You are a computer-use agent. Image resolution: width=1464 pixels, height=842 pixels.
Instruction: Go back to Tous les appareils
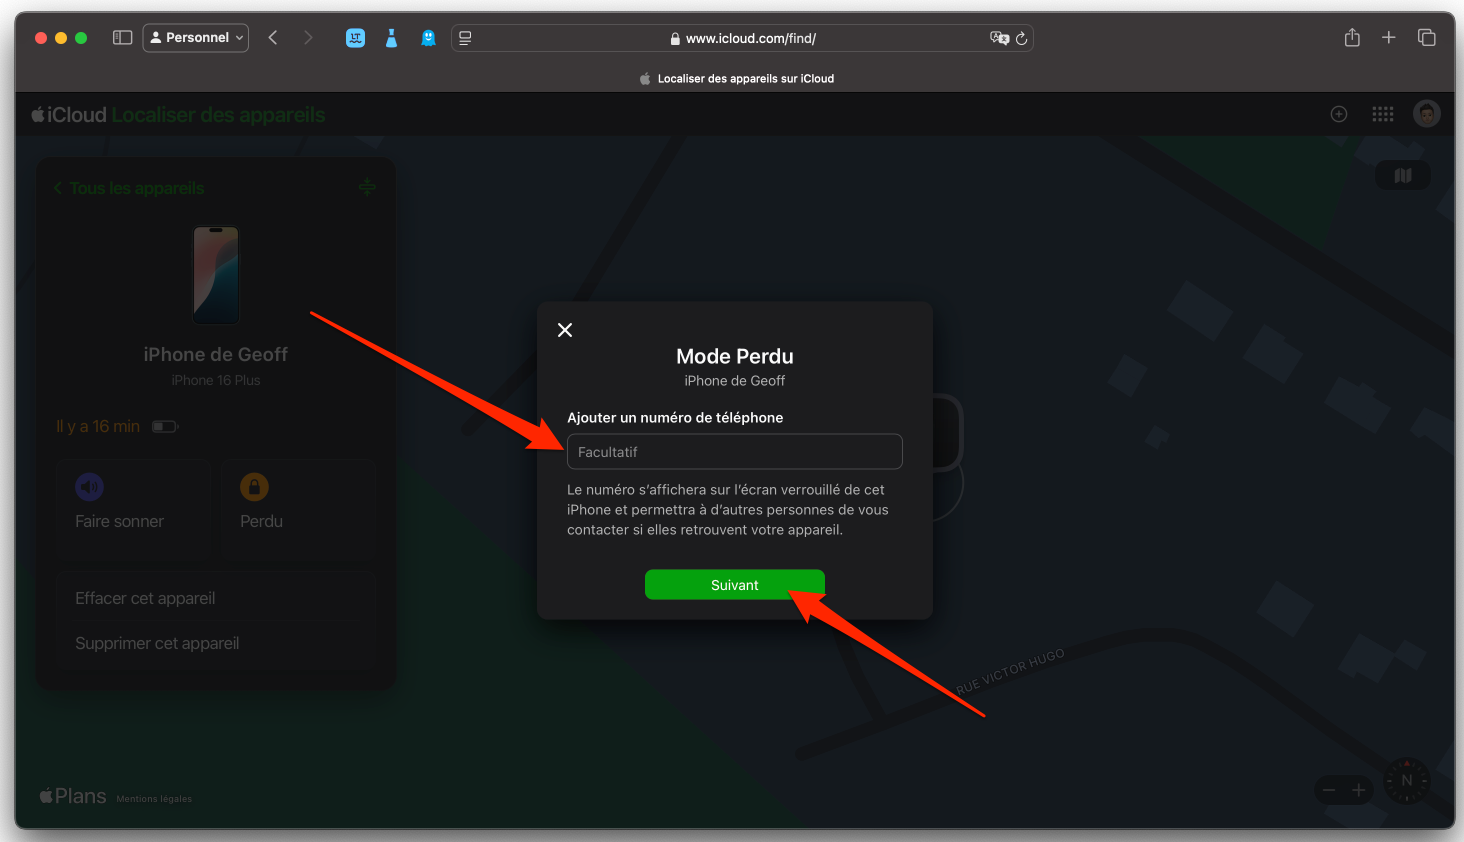pyautogui.click(x=129, y=188)
